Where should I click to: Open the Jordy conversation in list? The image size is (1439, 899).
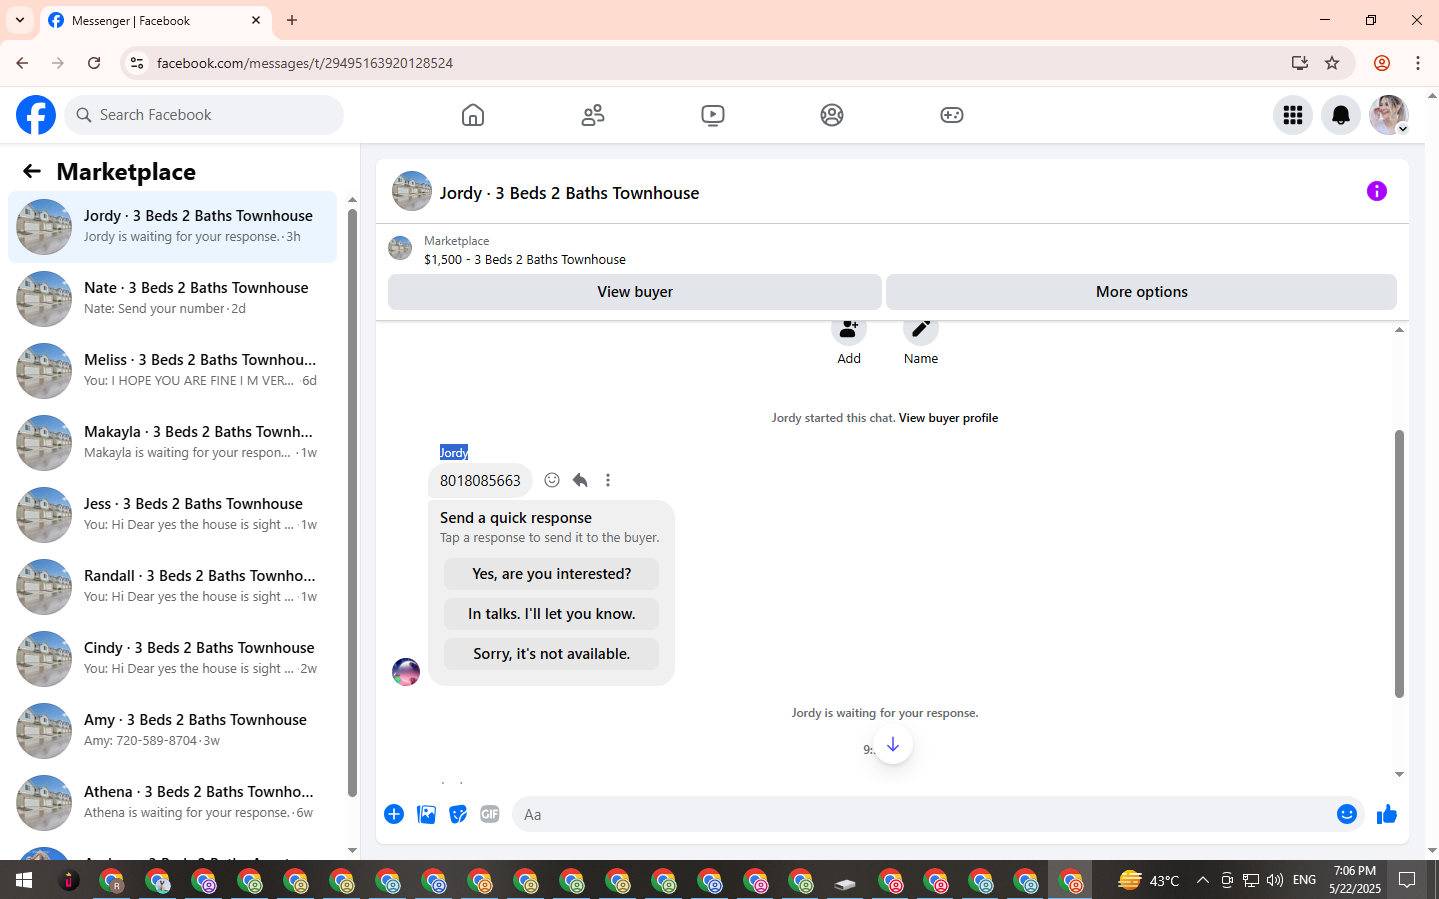point(172,227)
